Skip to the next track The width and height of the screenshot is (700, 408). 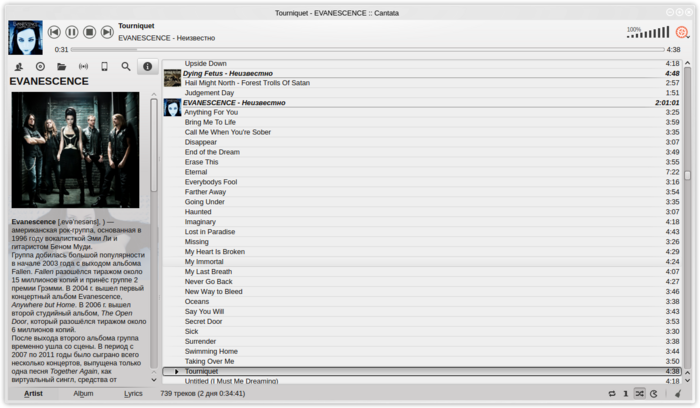[x=107, y=32]
